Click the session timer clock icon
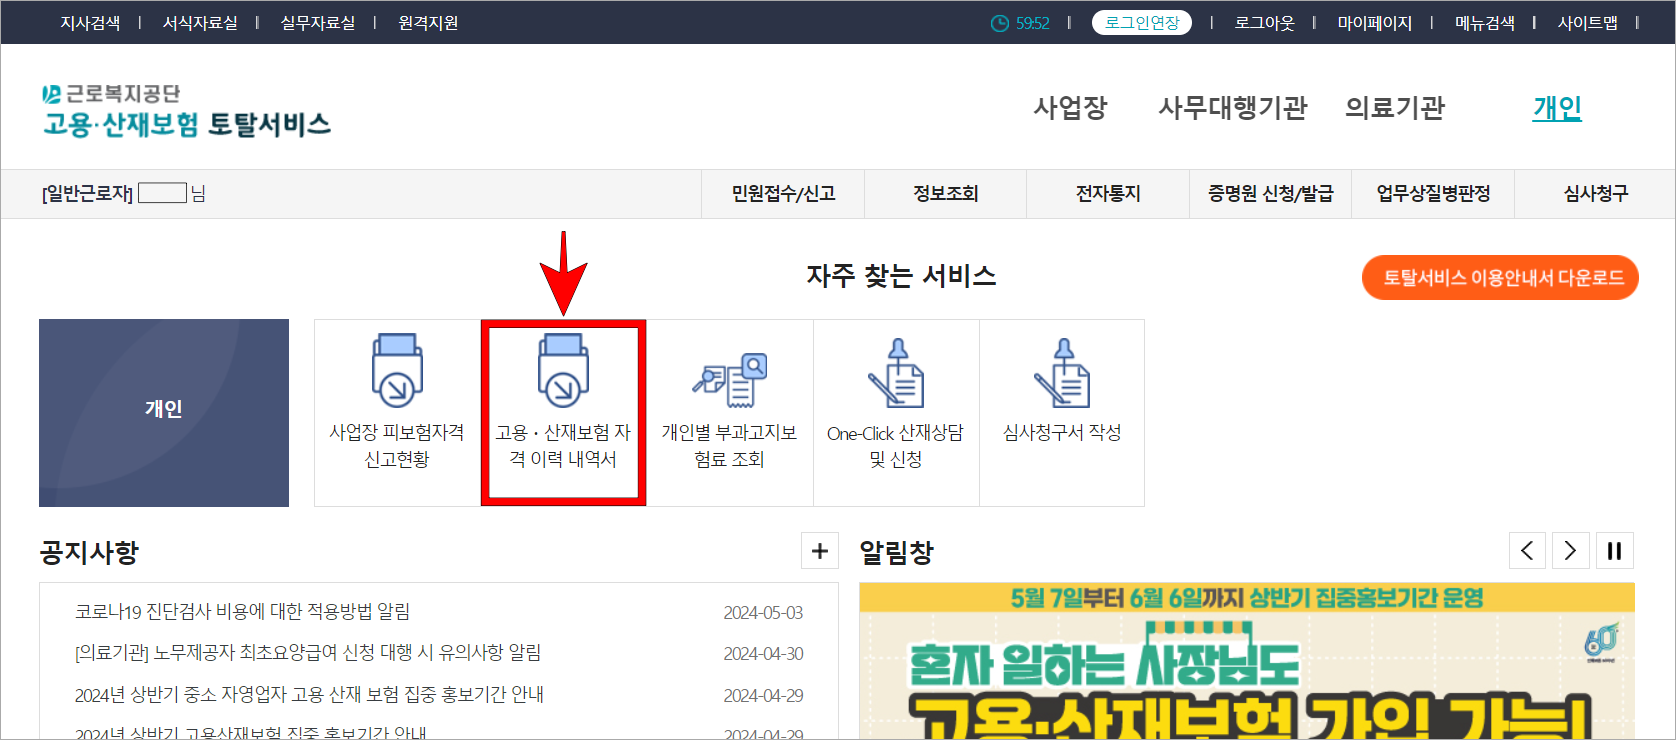 (x=999, y=23)
